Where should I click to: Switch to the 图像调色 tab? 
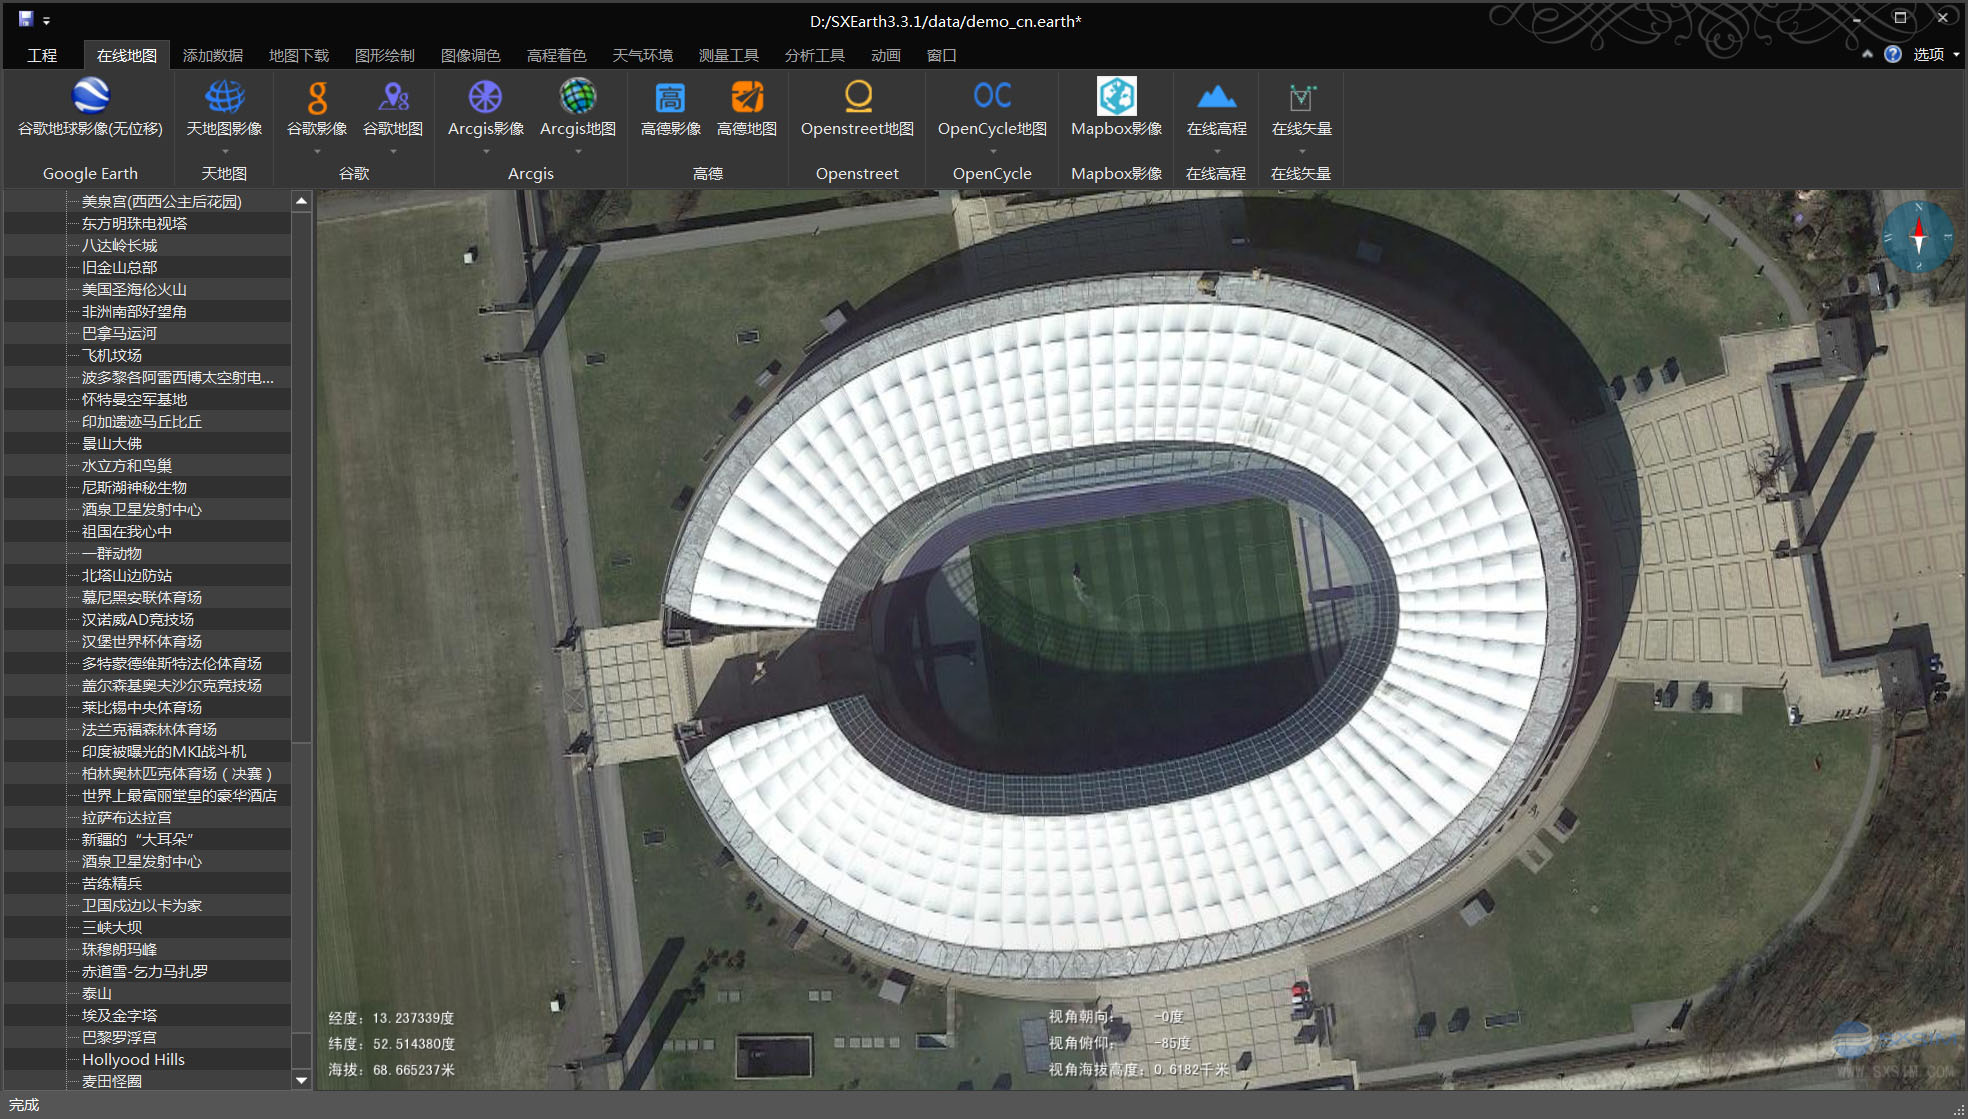click(471, 55)
